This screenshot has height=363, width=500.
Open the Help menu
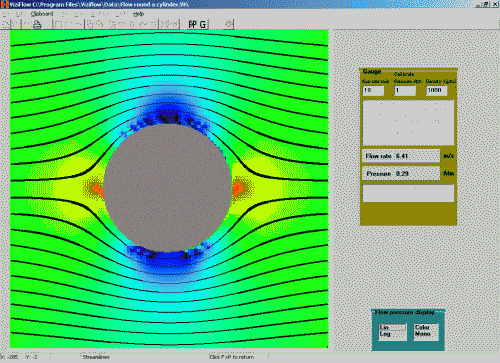(138, 14)
